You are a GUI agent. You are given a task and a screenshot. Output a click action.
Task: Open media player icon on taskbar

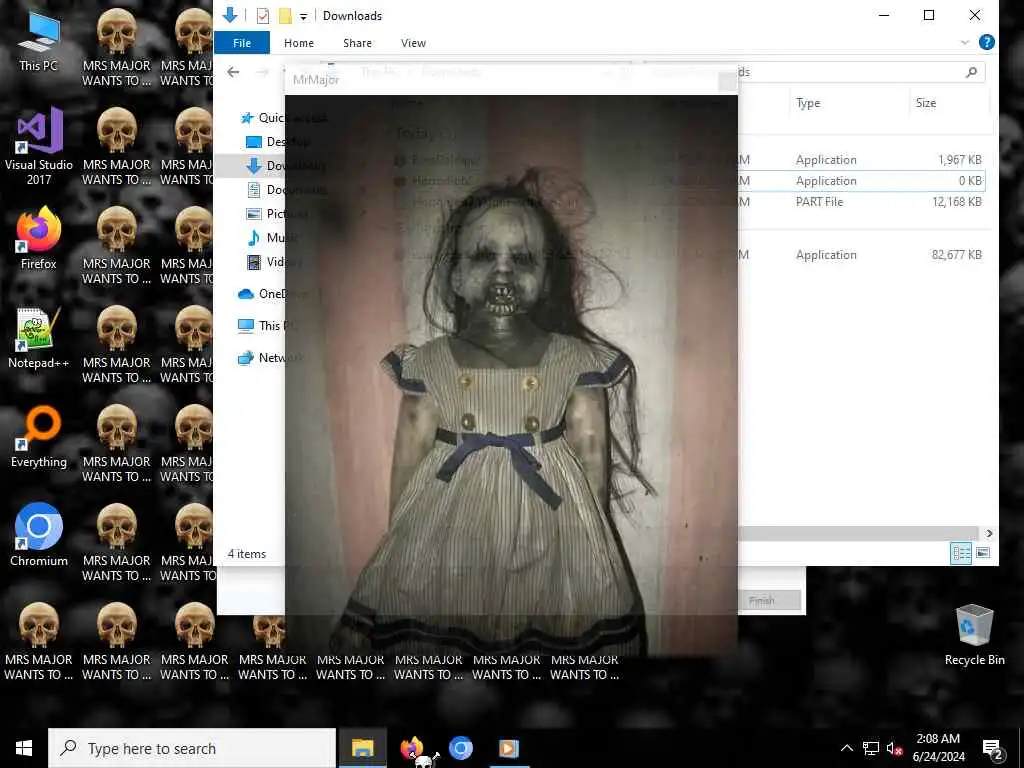[509, 748]
